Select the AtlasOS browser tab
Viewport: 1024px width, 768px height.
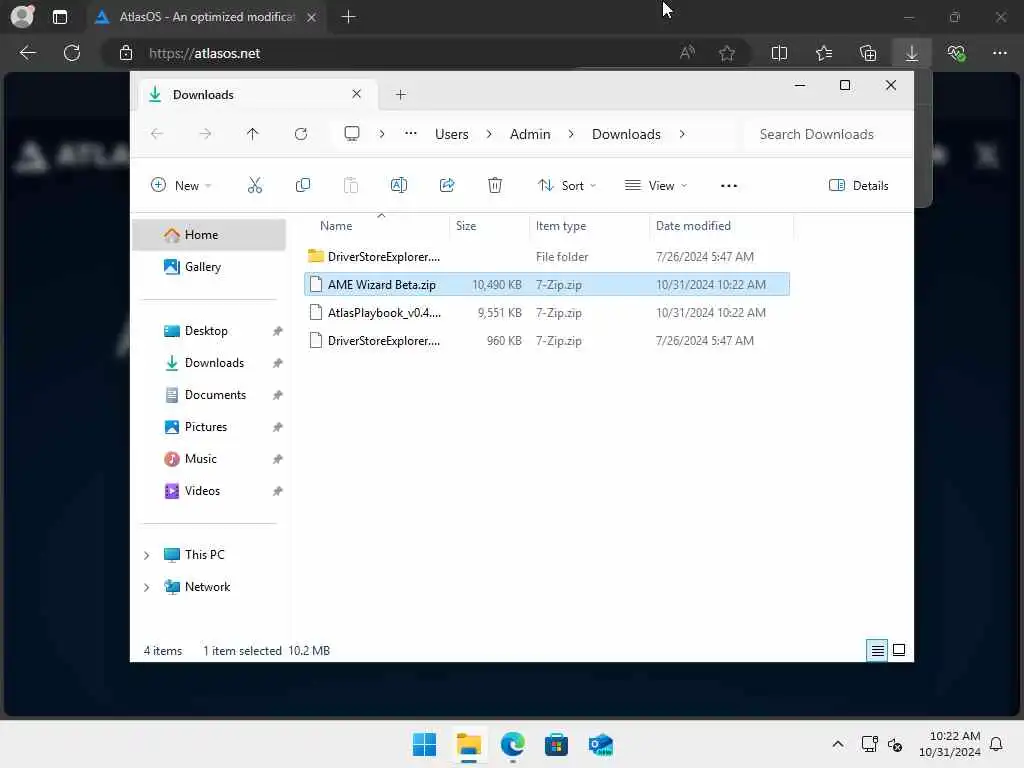coord(206,17)
